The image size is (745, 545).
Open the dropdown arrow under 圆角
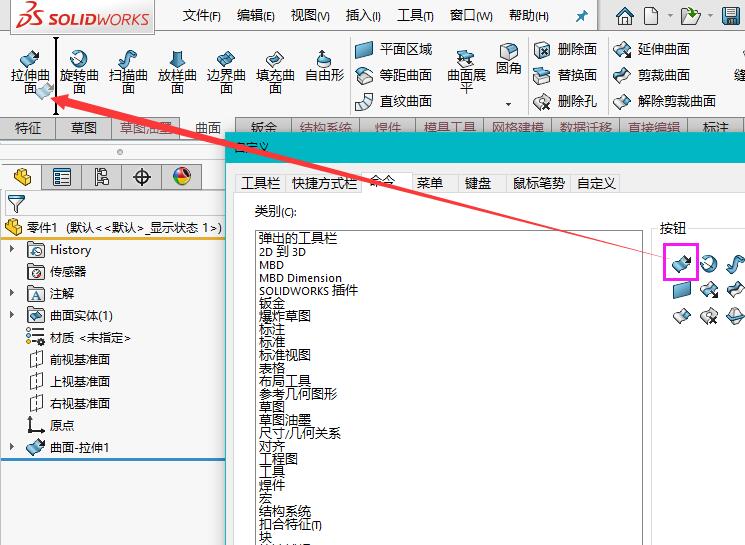coord(508,104)
